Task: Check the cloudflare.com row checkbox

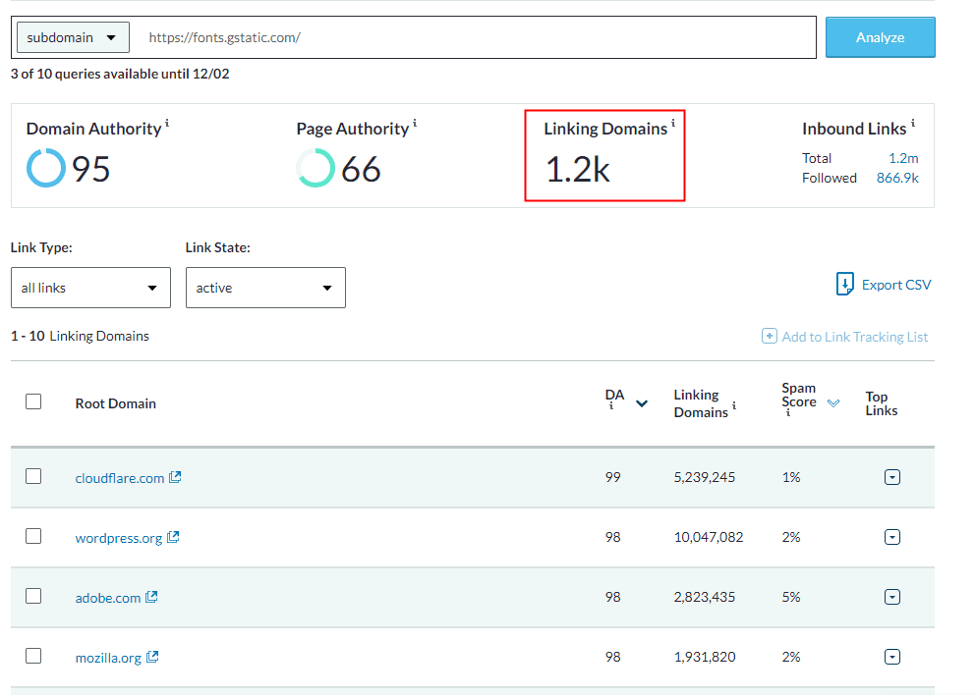Action: click(34, 476)
